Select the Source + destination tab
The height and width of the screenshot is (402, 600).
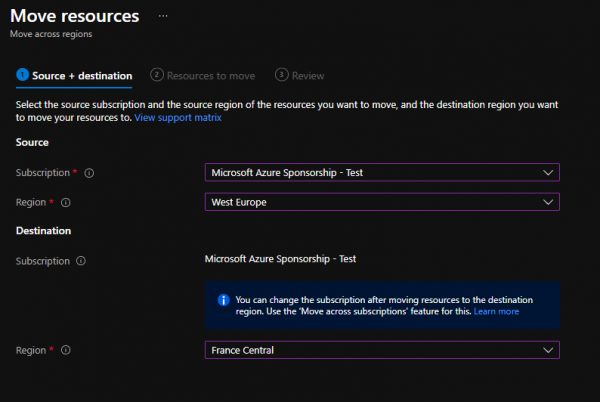pyautogui.click(x=74, y=76)
